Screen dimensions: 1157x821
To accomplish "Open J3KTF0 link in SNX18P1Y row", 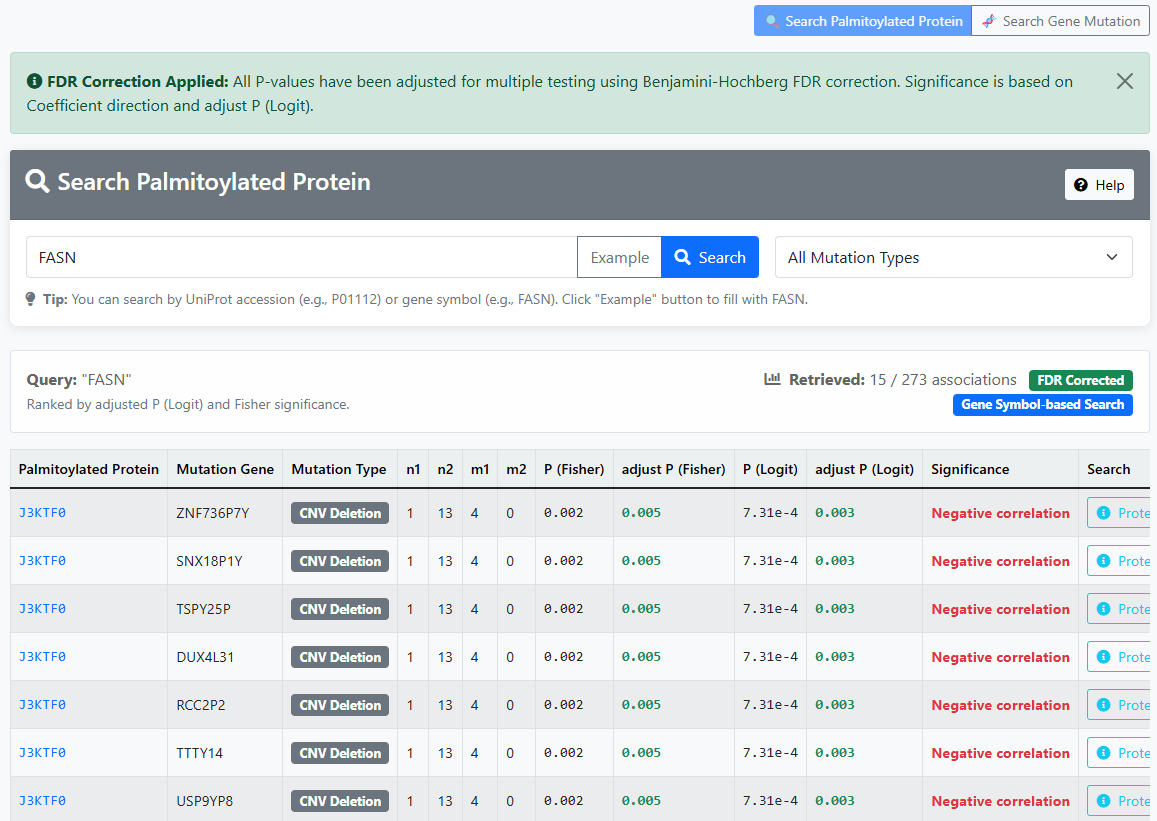I will click(x=42, y=561).
